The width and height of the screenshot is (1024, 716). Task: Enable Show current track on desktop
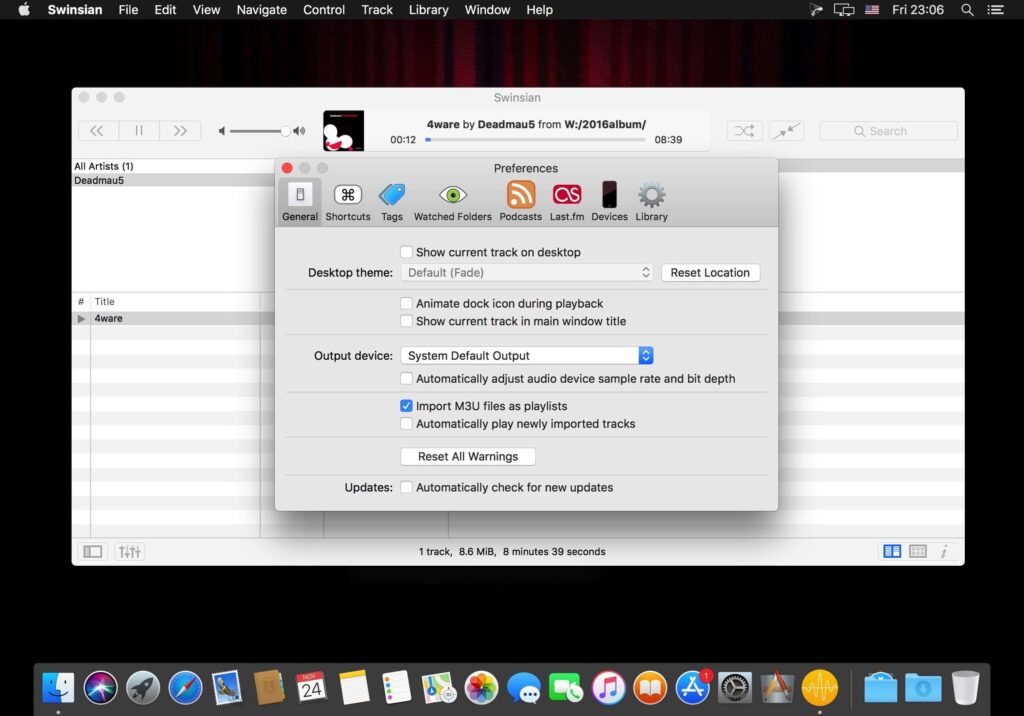406,253
